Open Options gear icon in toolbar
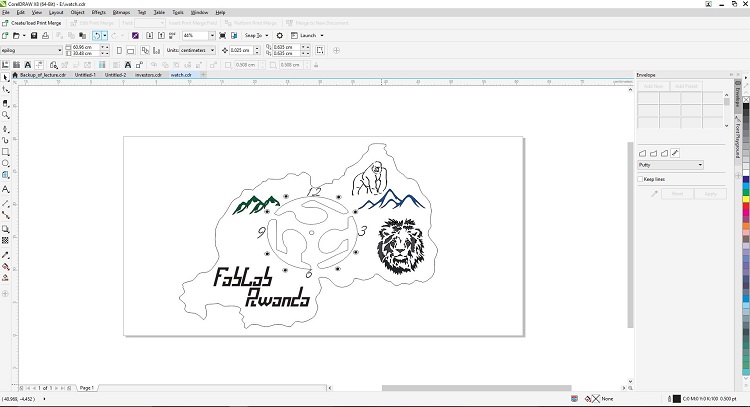The width and height of the screenshot is (750, 407). (x=280, y=35)
